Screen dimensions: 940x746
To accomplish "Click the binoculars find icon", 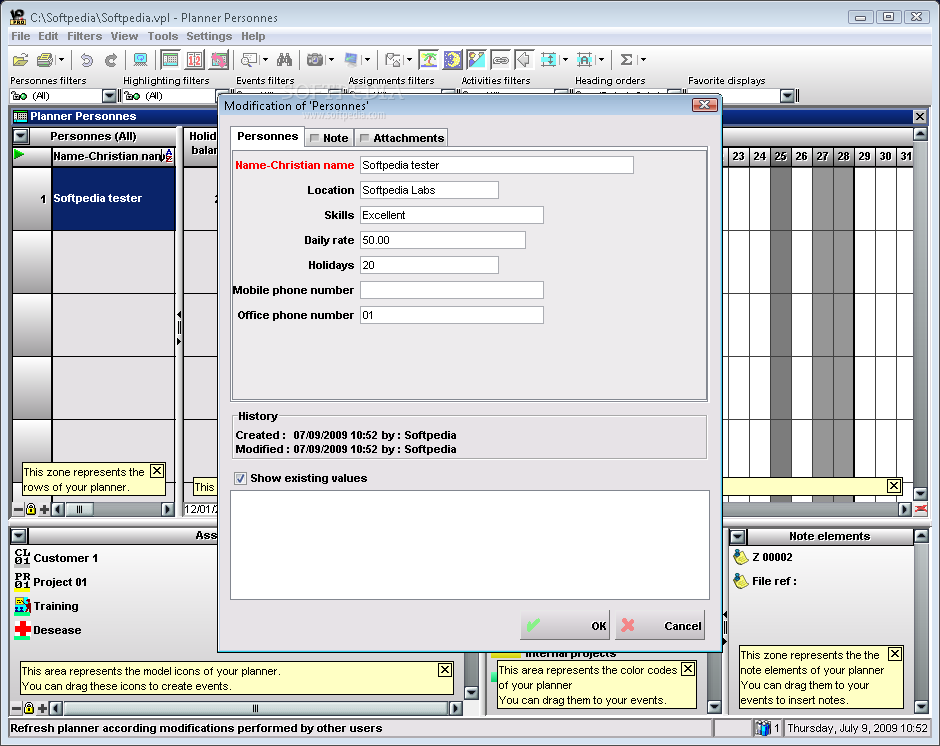I will (x=284, y=59).
